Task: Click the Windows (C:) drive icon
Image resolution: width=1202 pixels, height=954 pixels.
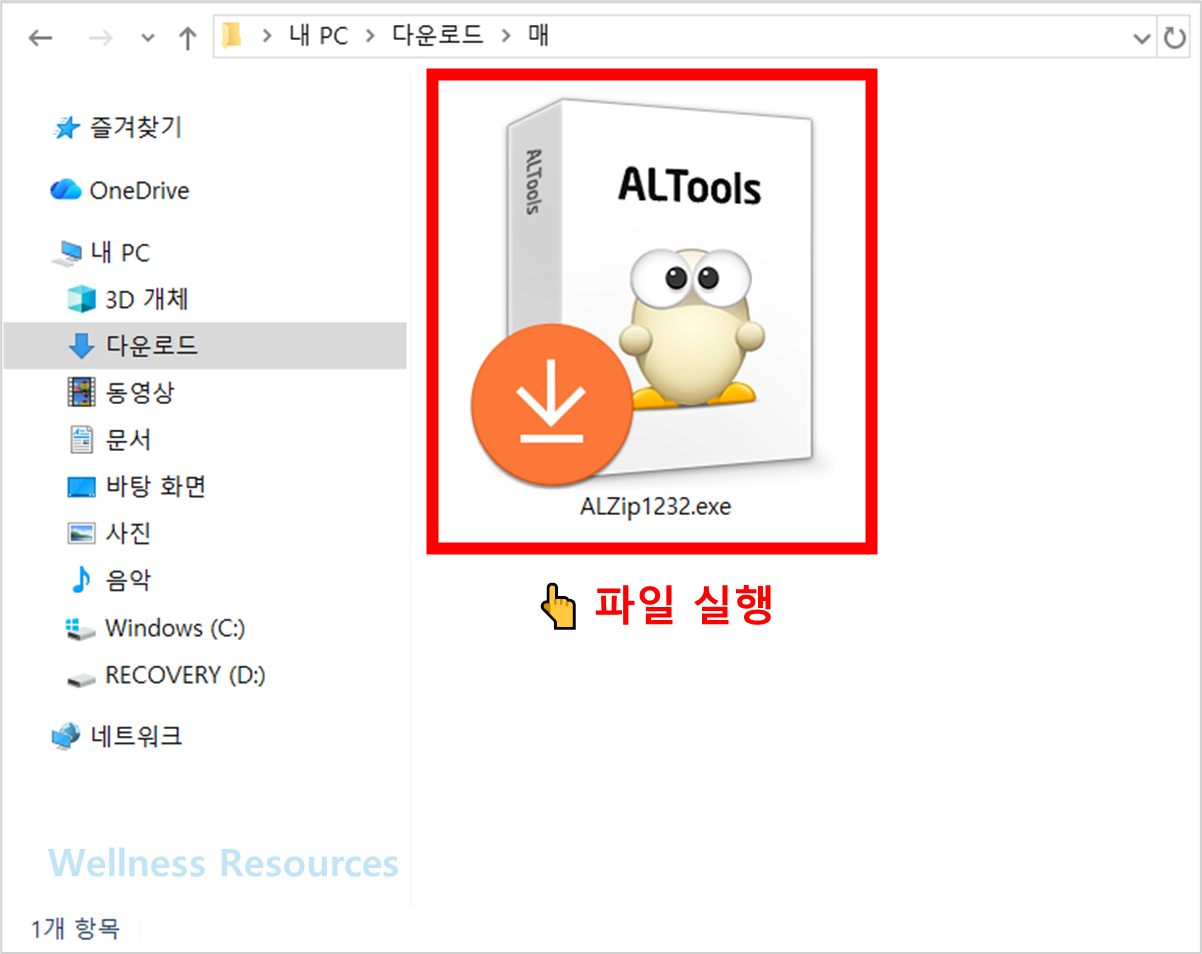Action: tap(80, 628)
